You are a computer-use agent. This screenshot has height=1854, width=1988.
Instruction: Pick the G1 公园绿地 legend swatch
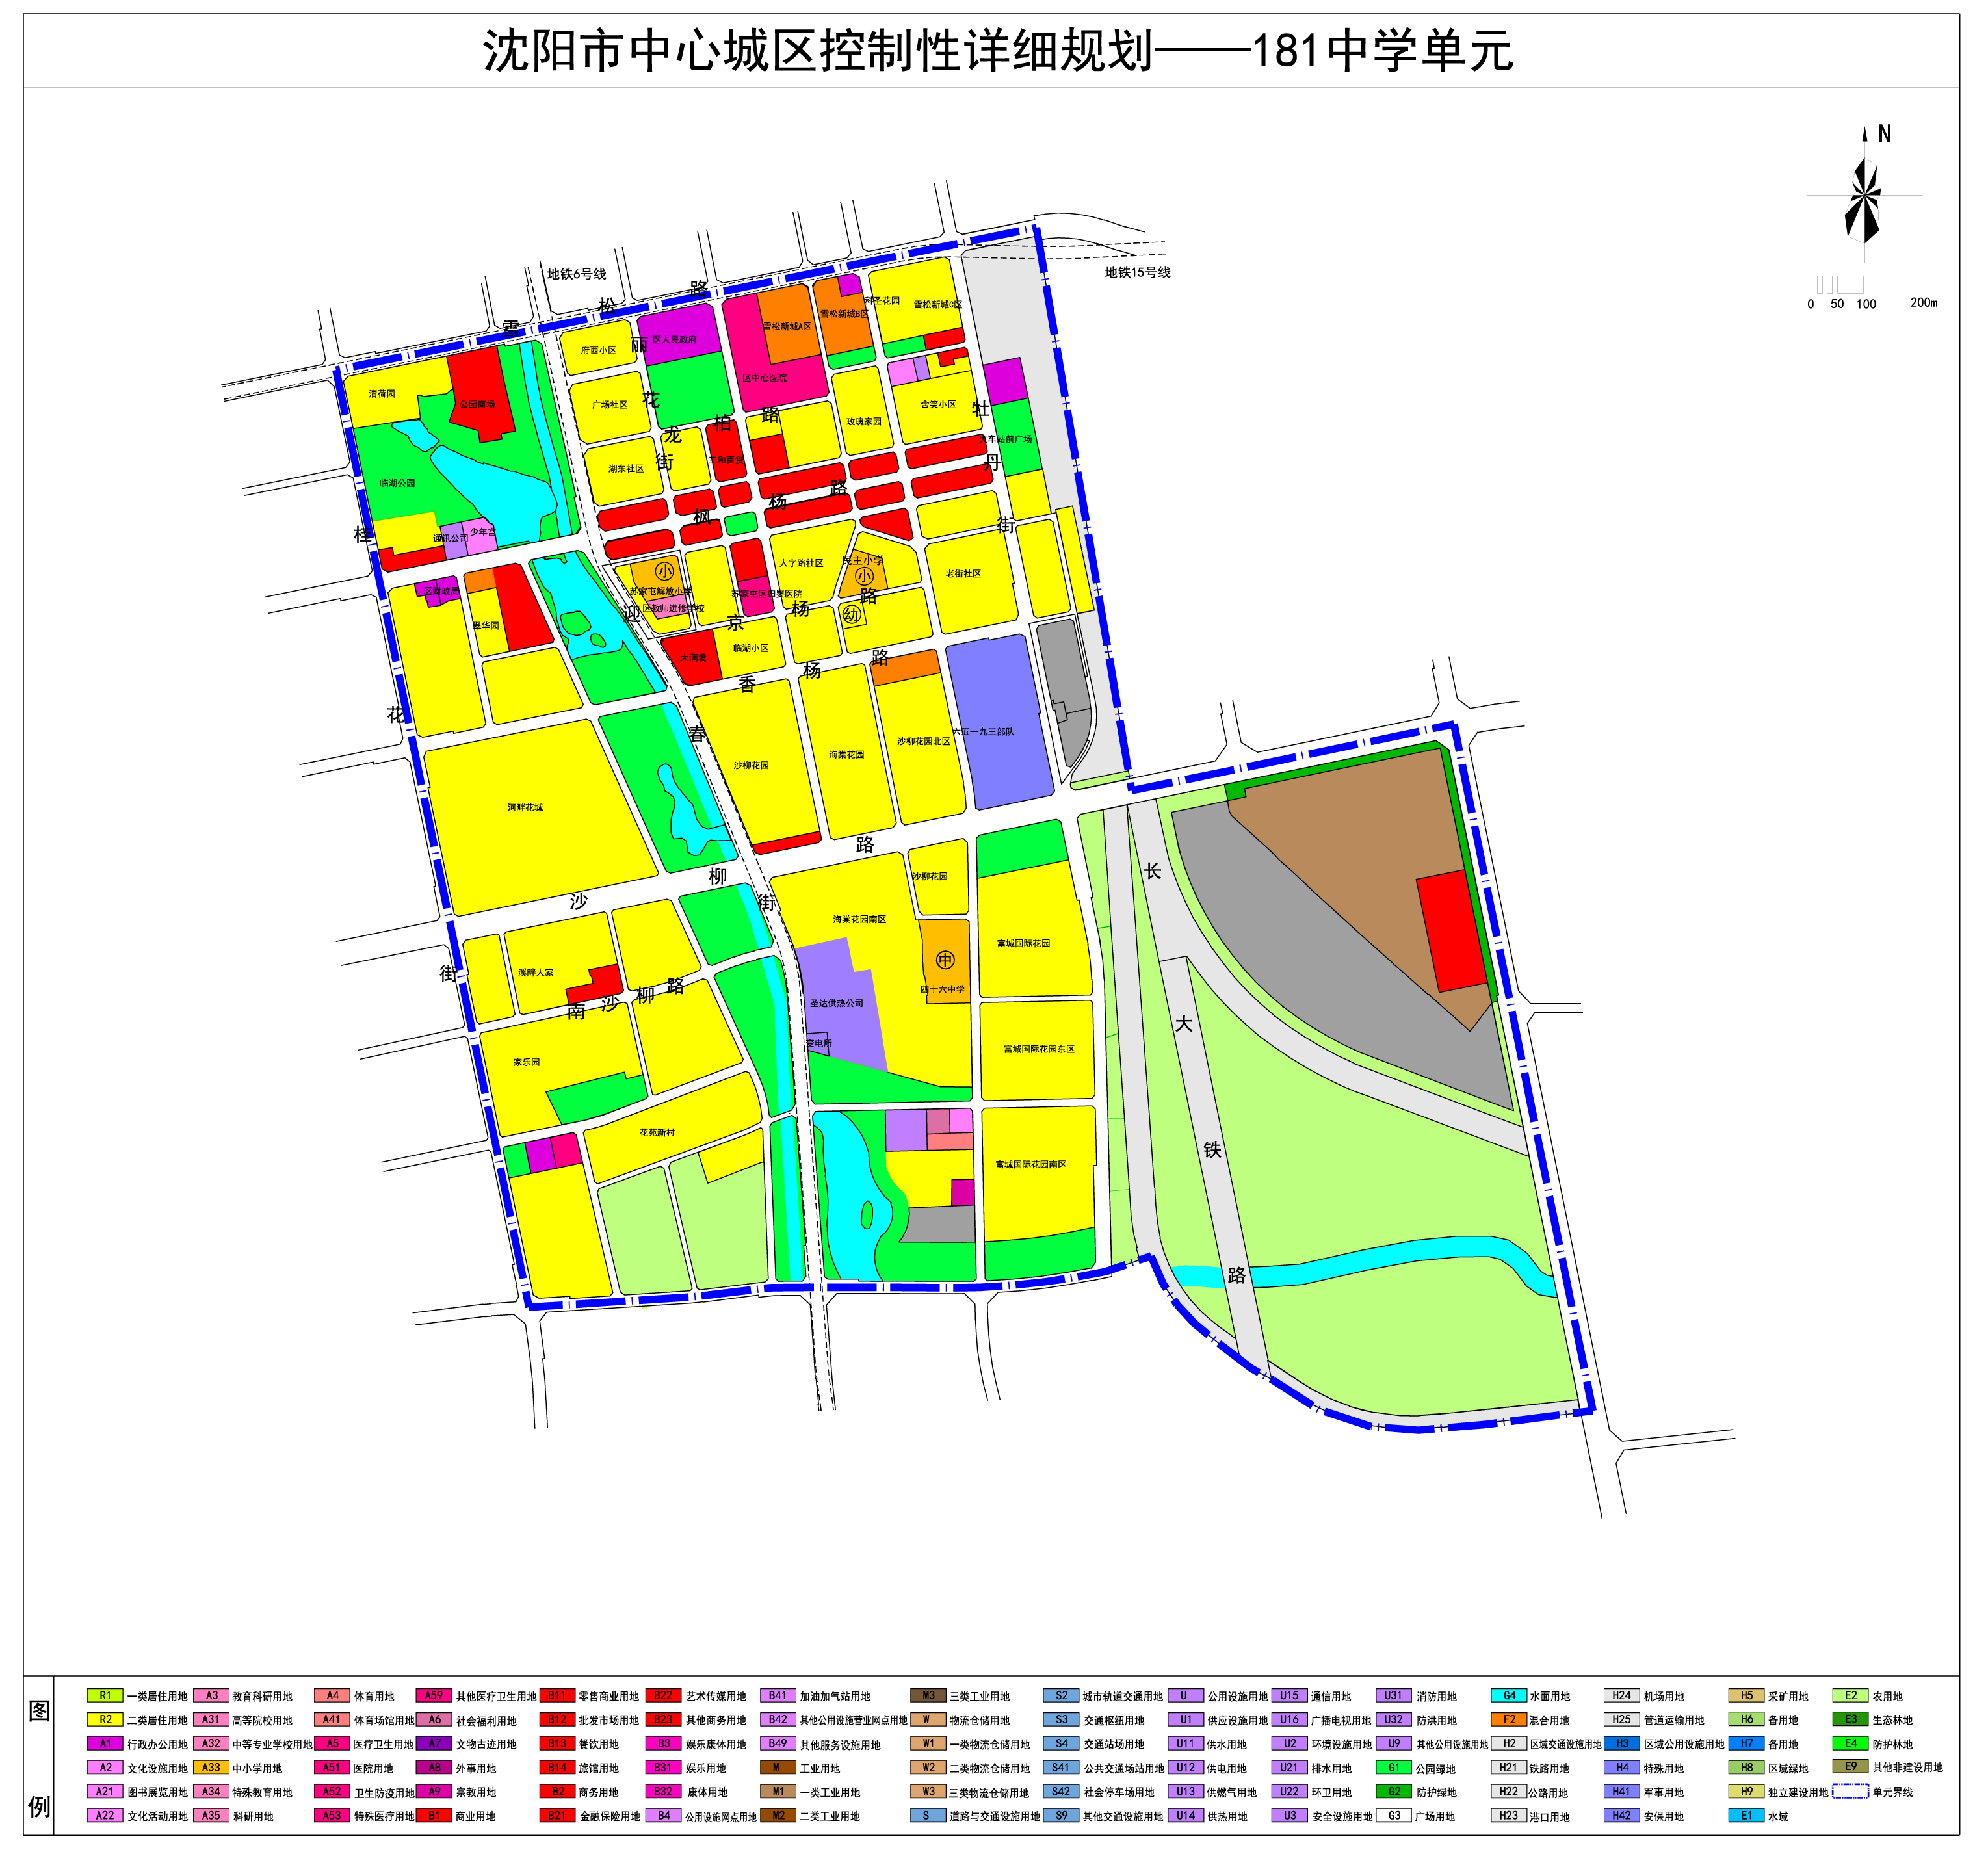point(1393,1767)
